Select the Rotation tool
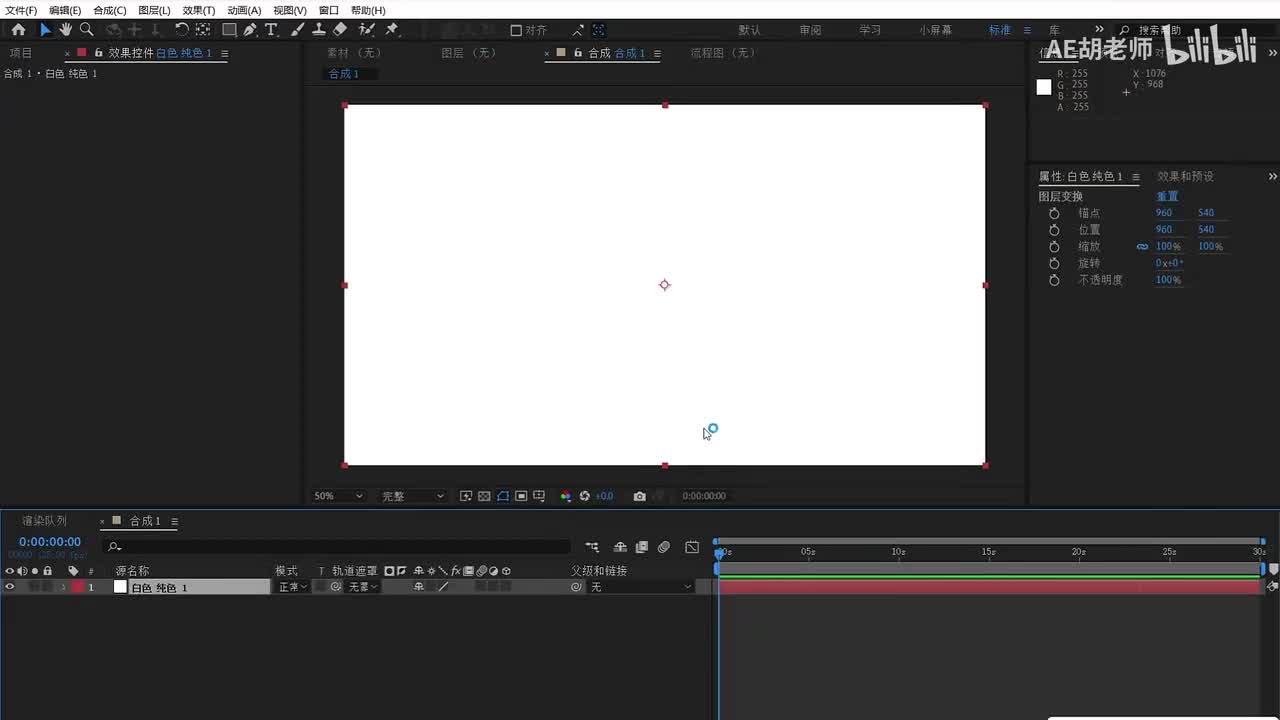The width and height of the screenshot is (1280, 720). coord(182,30)
